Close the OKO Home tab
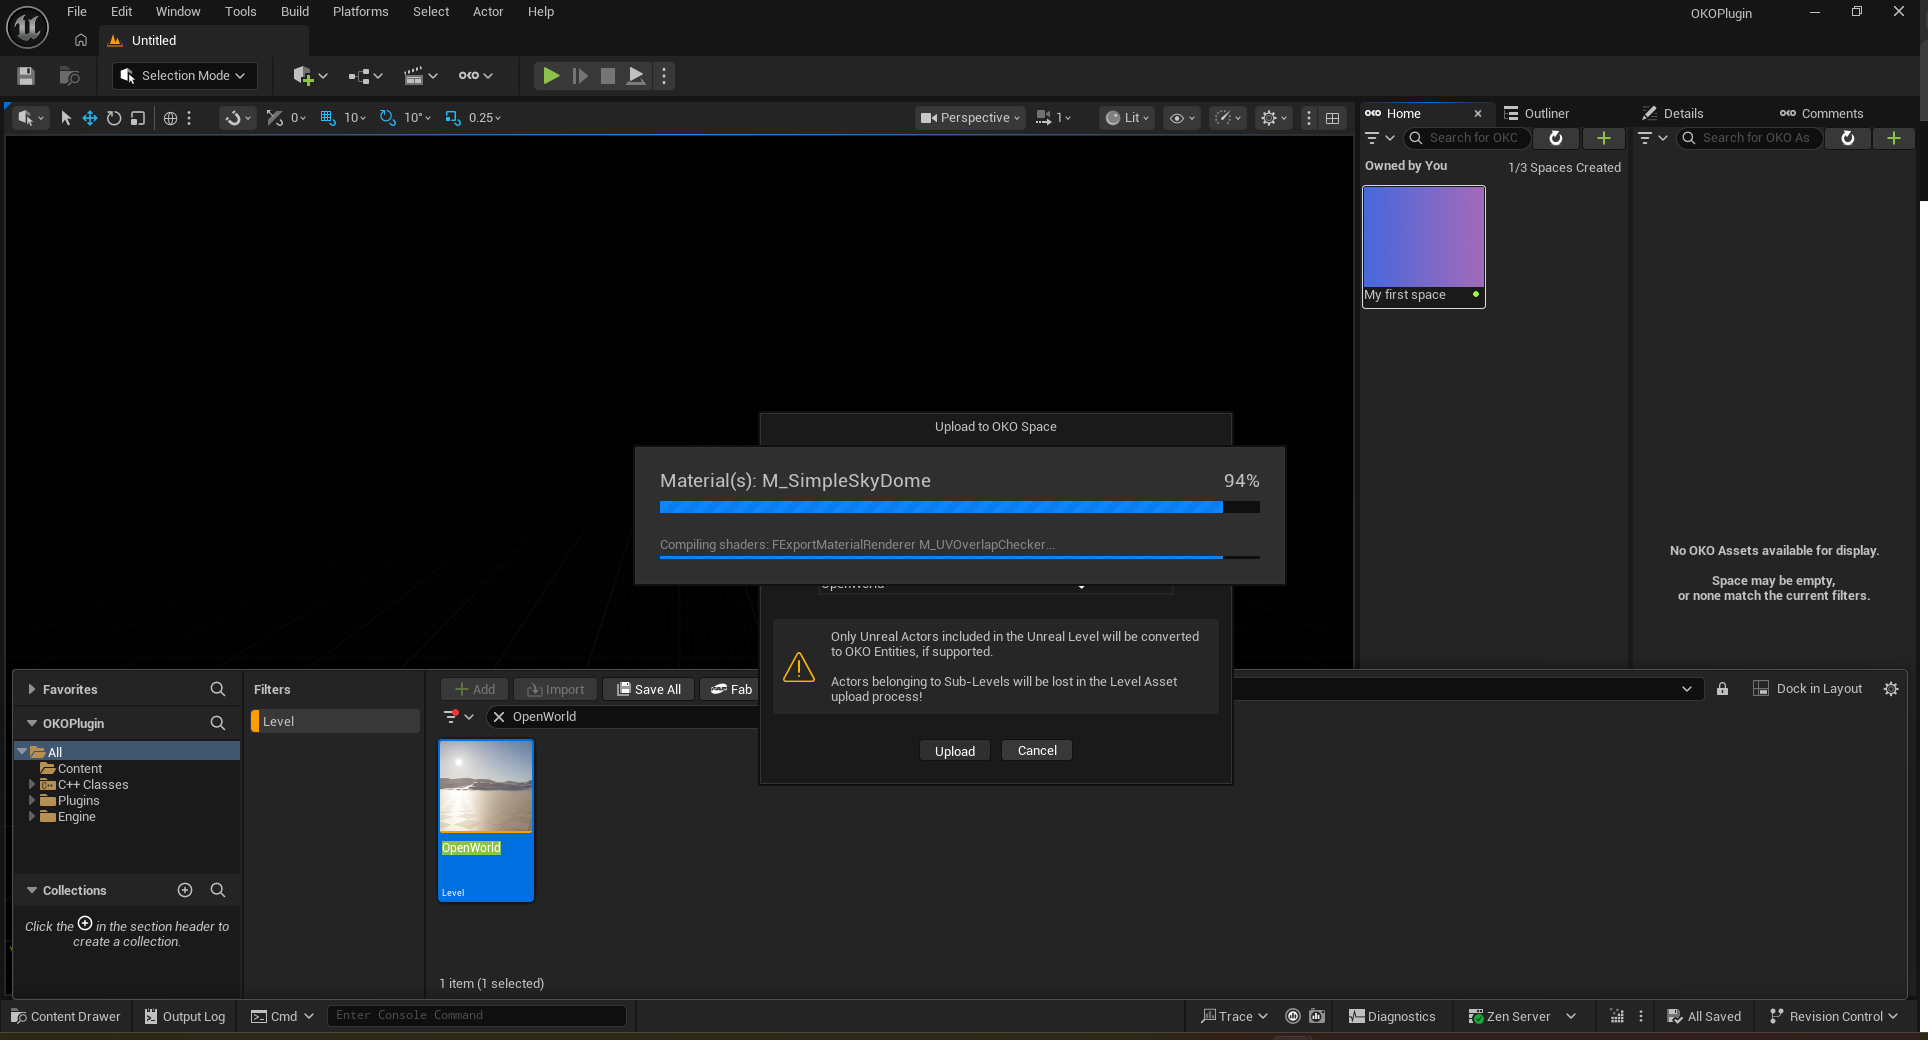The height and width of the screenshot is (1040, 1928). click(x=1478, y=114)
